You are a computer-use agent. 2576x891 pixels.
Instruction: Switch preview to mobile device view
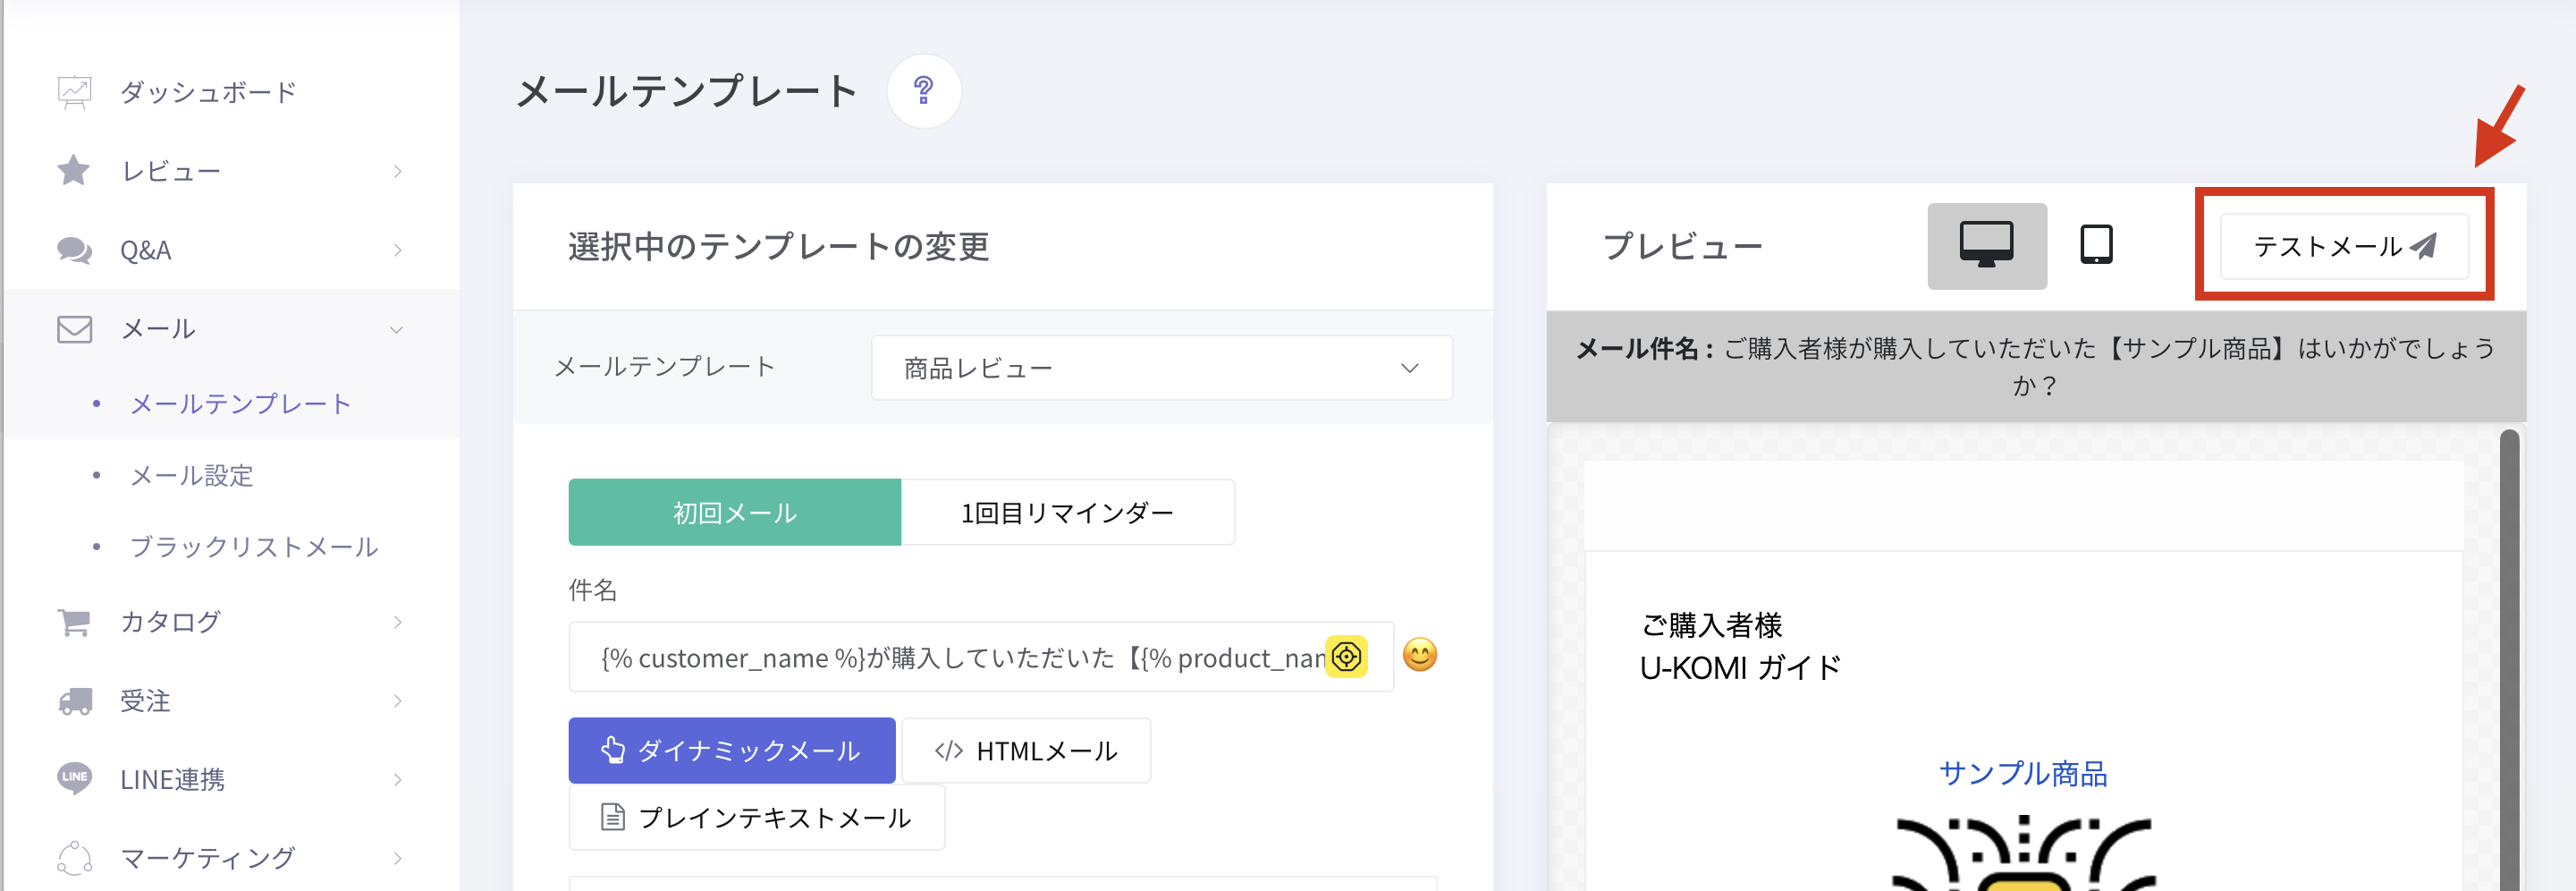pos(2096,245)
